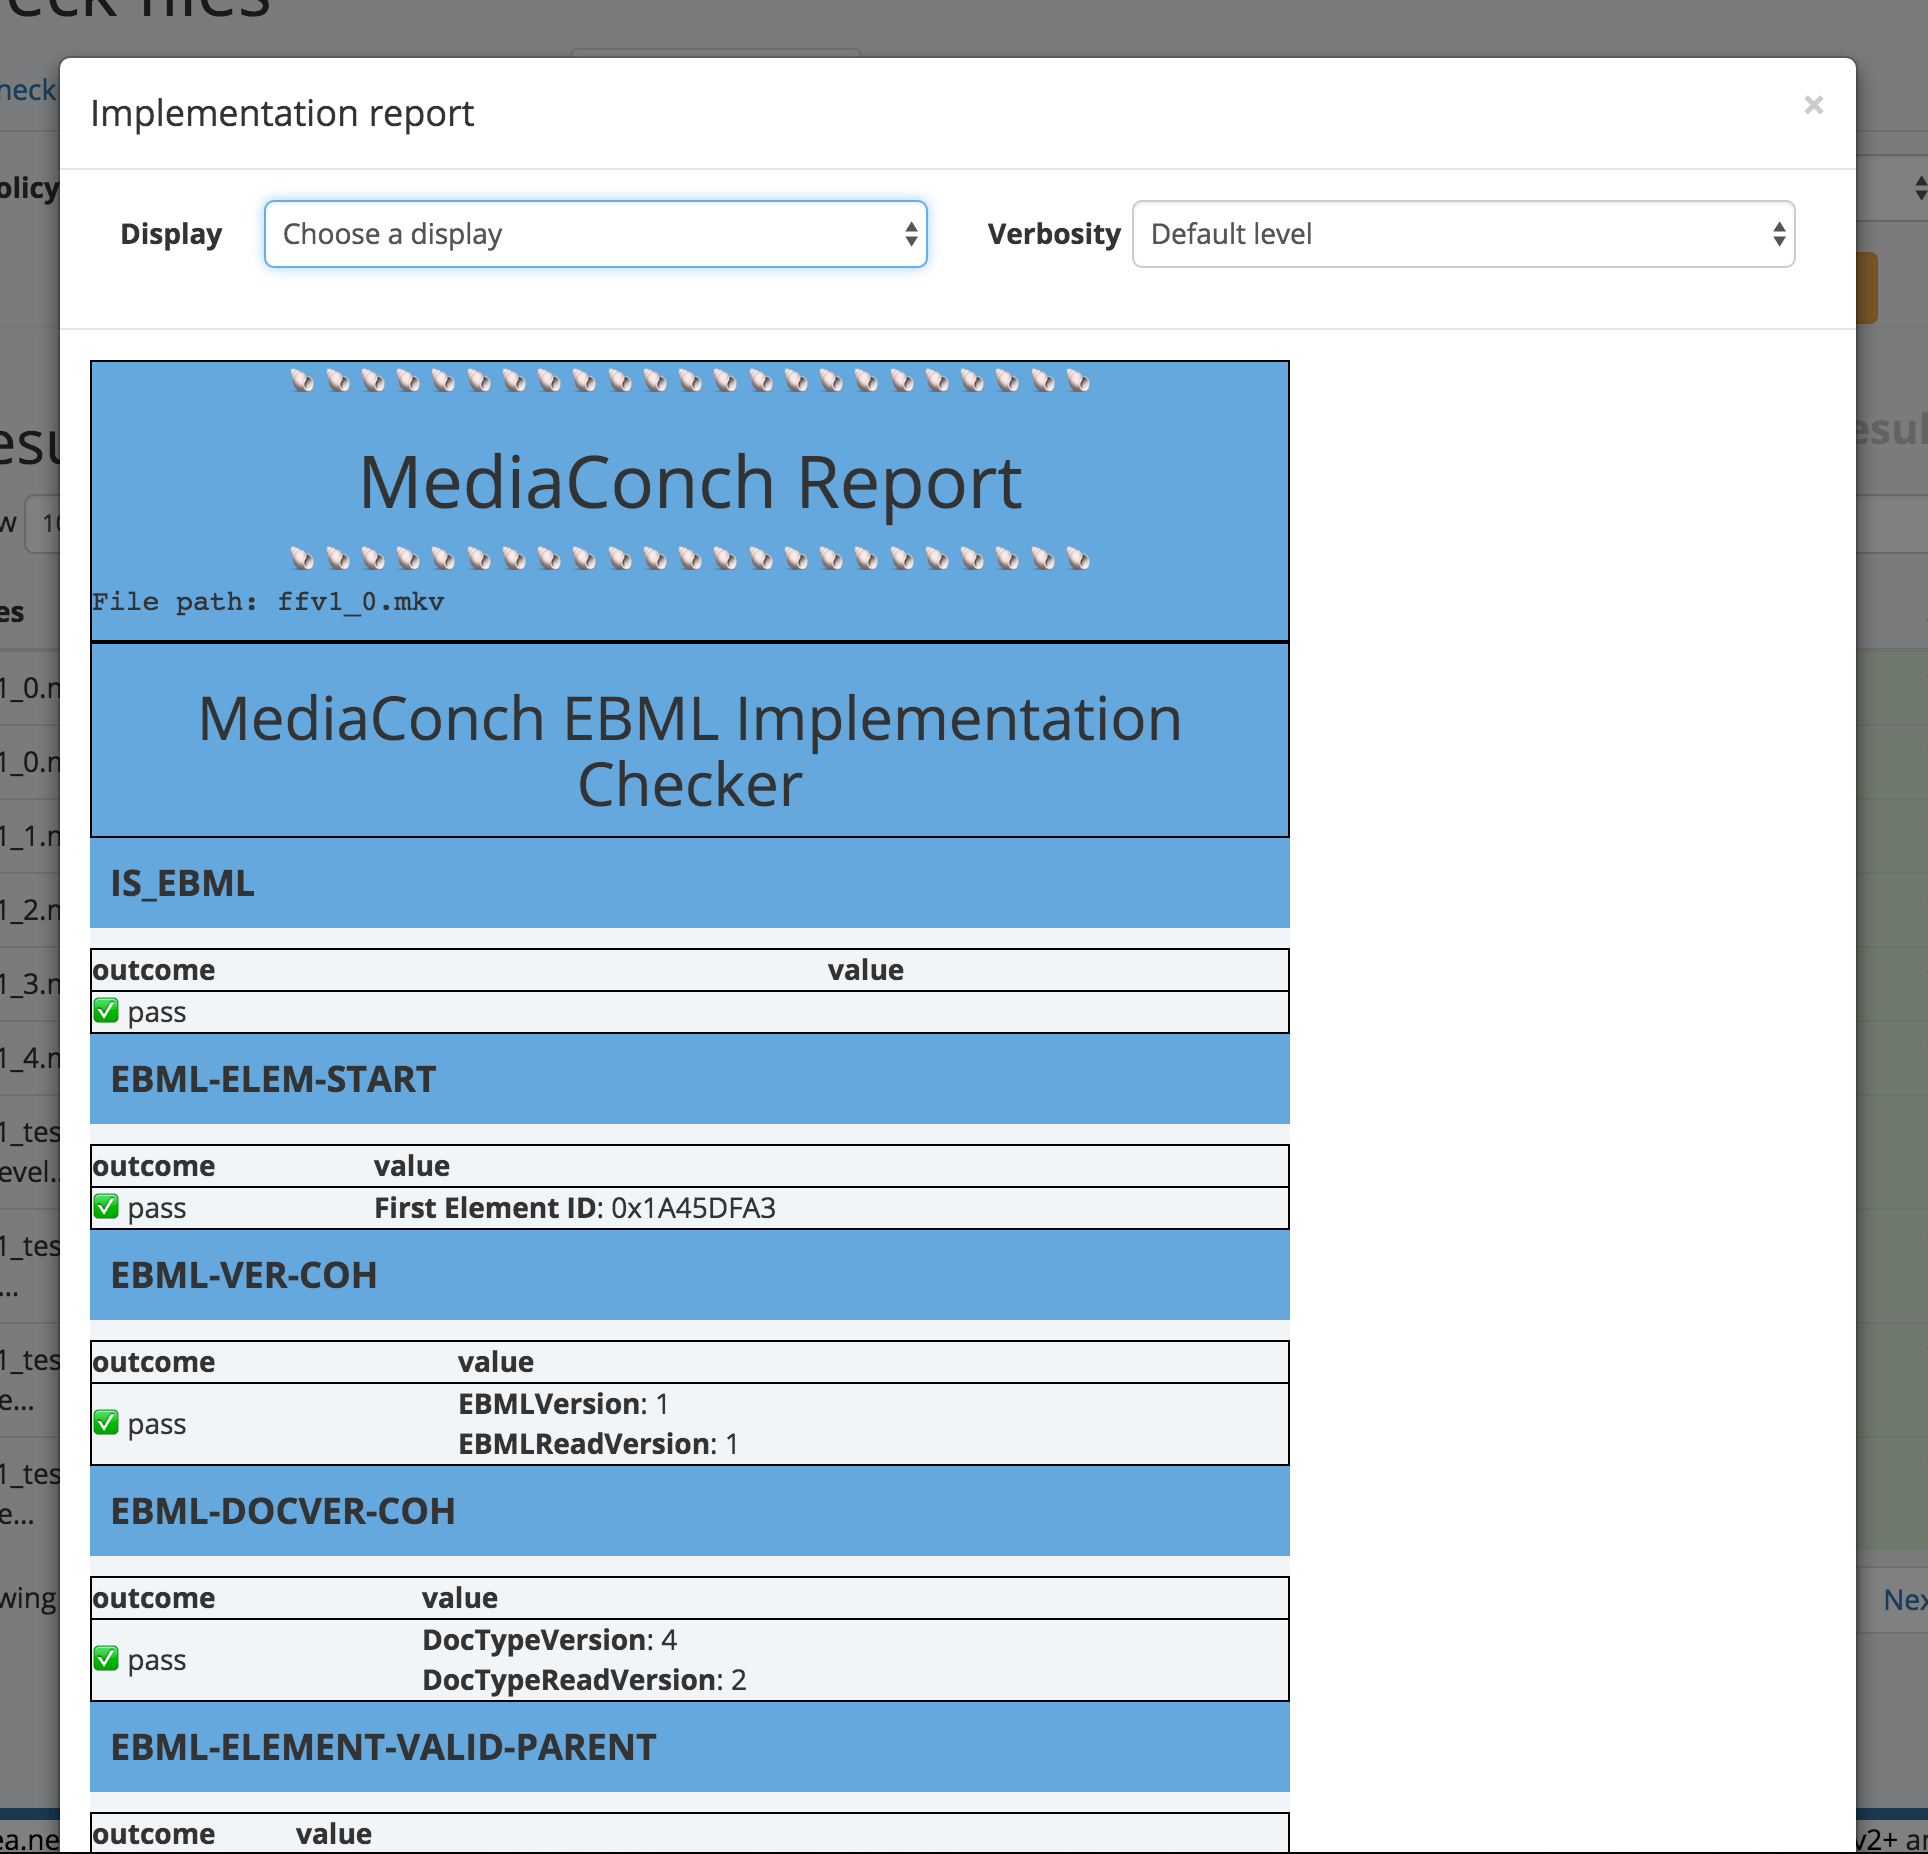Click the Implementation report dialog title
This screenshot has width=1928, height=1854.
point(282,113)
